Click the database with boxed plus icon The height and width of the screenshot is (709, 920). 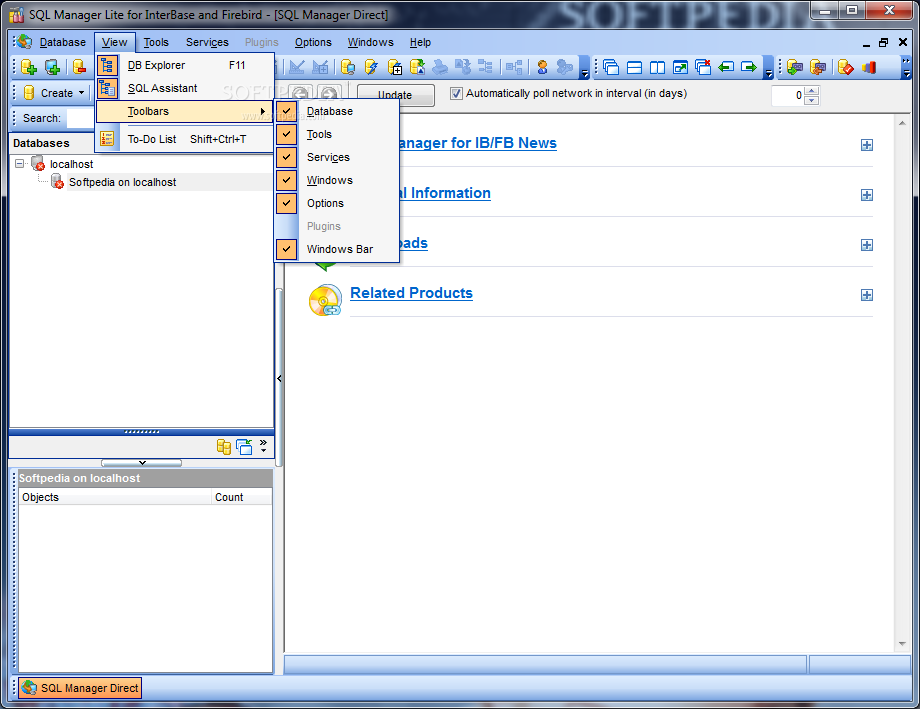tap(394, 67)
